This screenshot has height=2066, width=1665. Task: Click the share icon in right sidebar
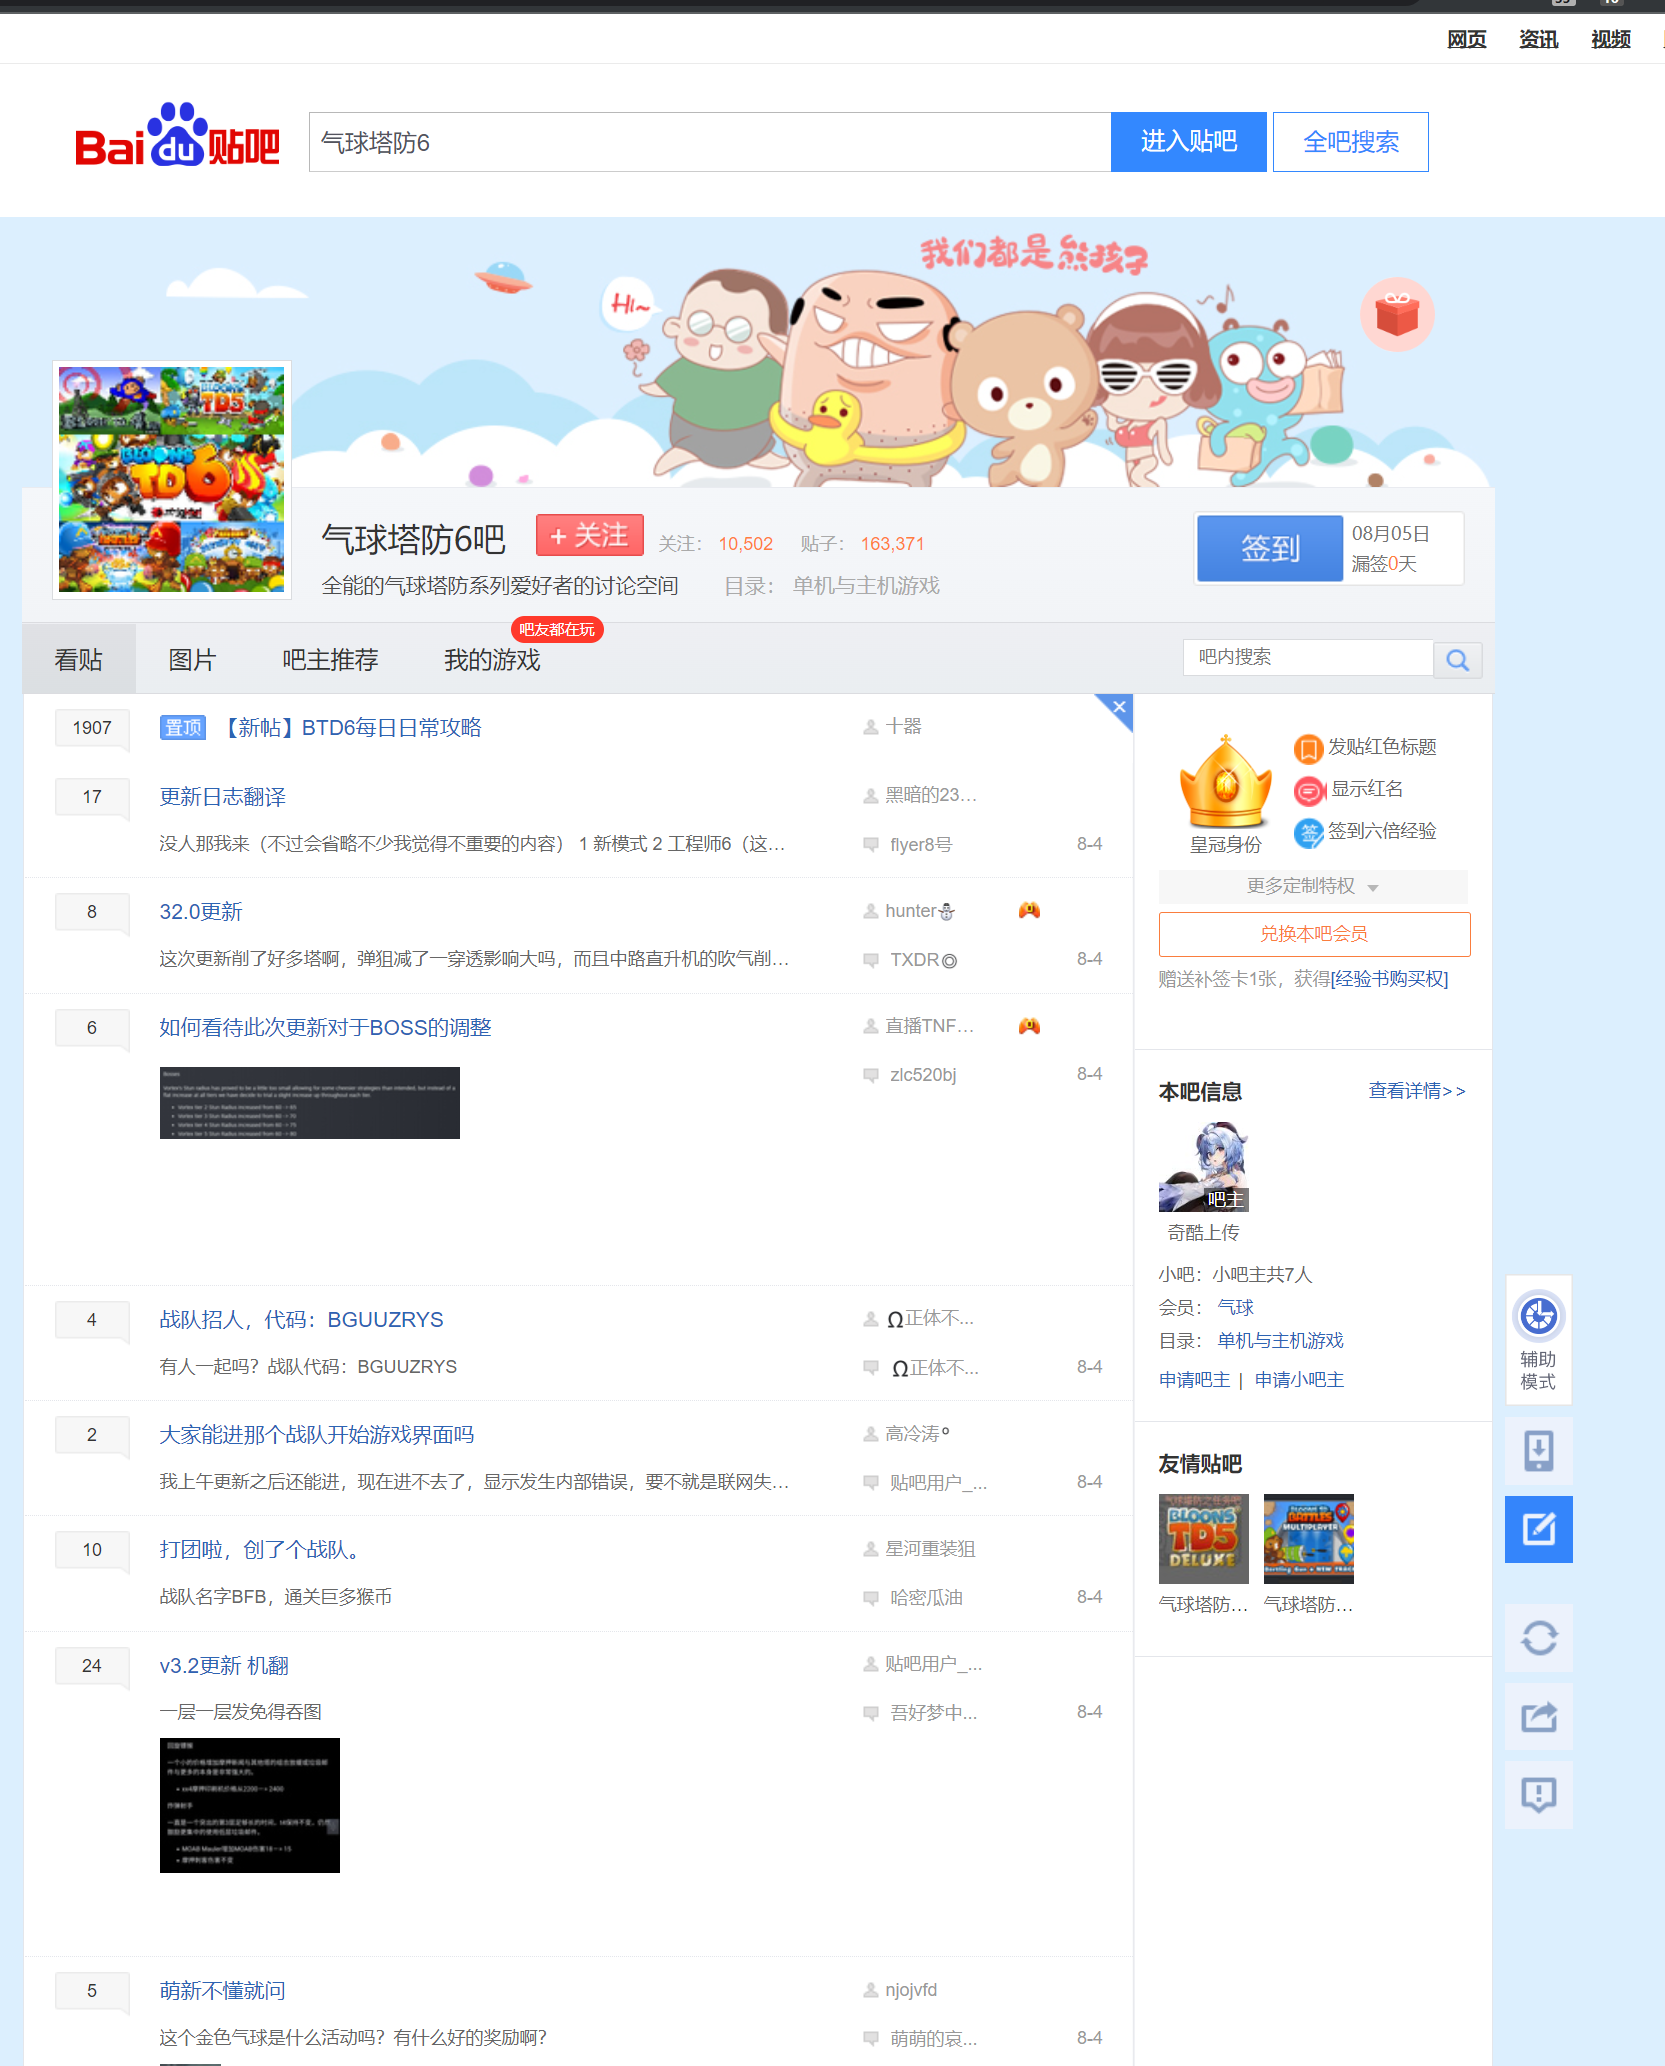coord(1538,1716)
